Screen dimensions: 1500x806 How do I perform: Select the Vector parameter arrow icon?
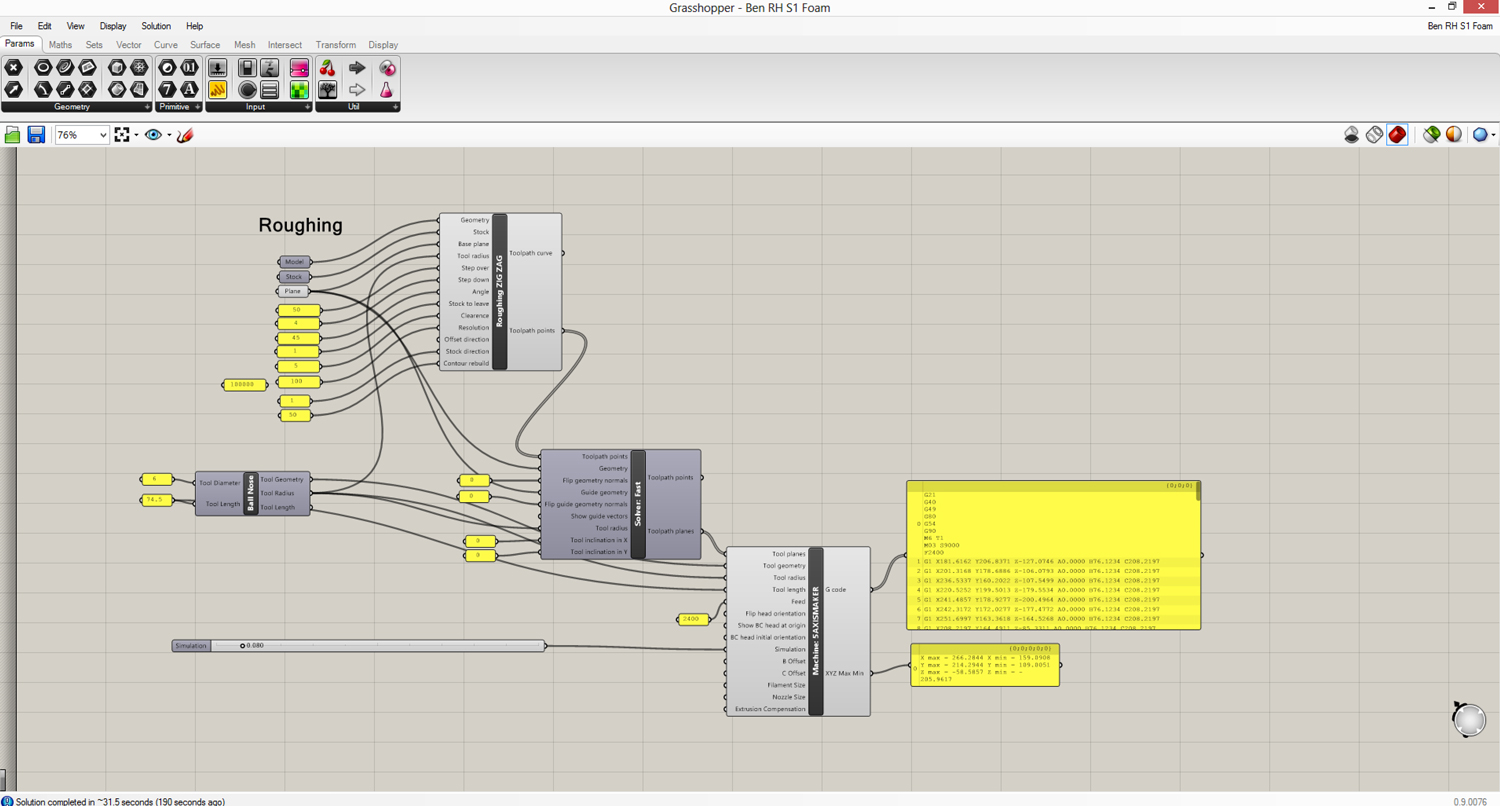13,89
